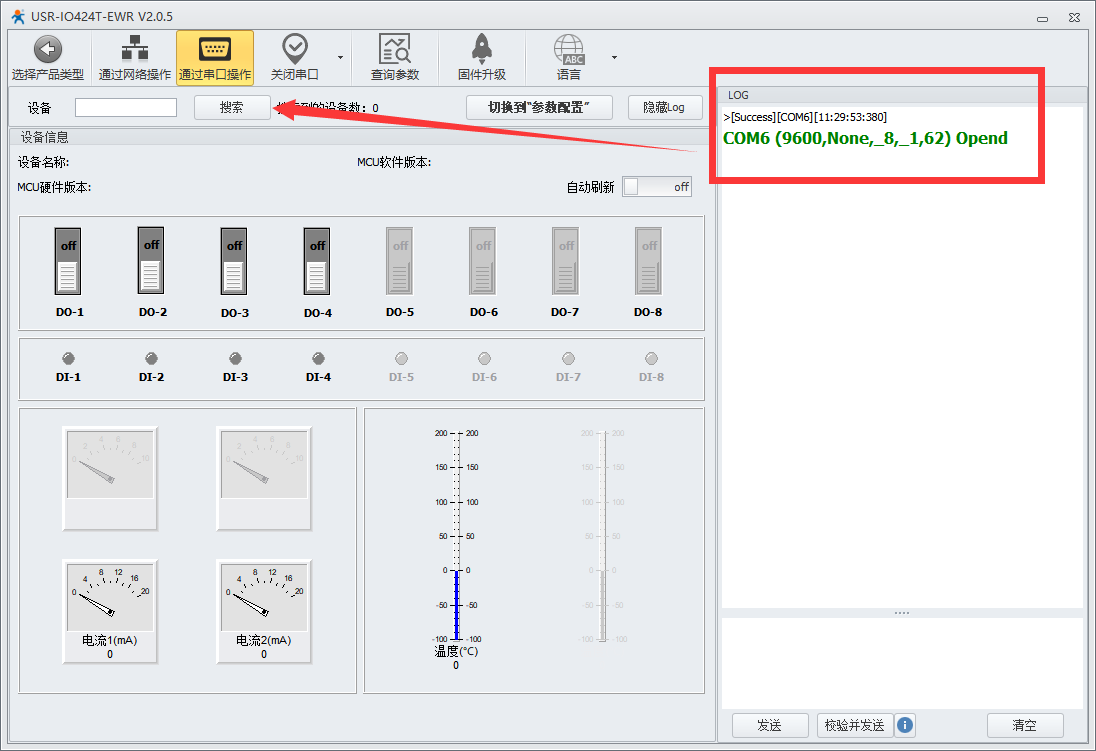Expand the 关闭串口 dropdown arrow

(x=340, y=57)
